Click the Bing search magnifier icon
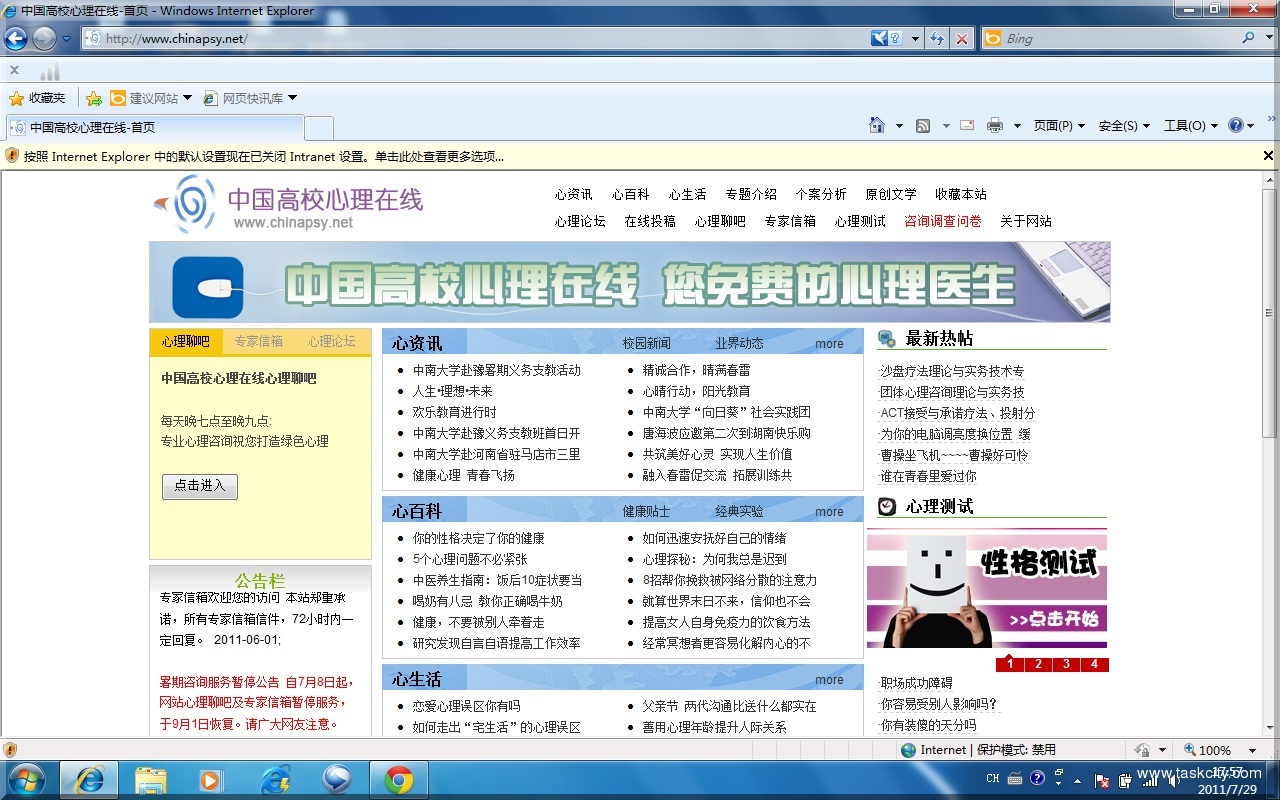 (1249, 38)
